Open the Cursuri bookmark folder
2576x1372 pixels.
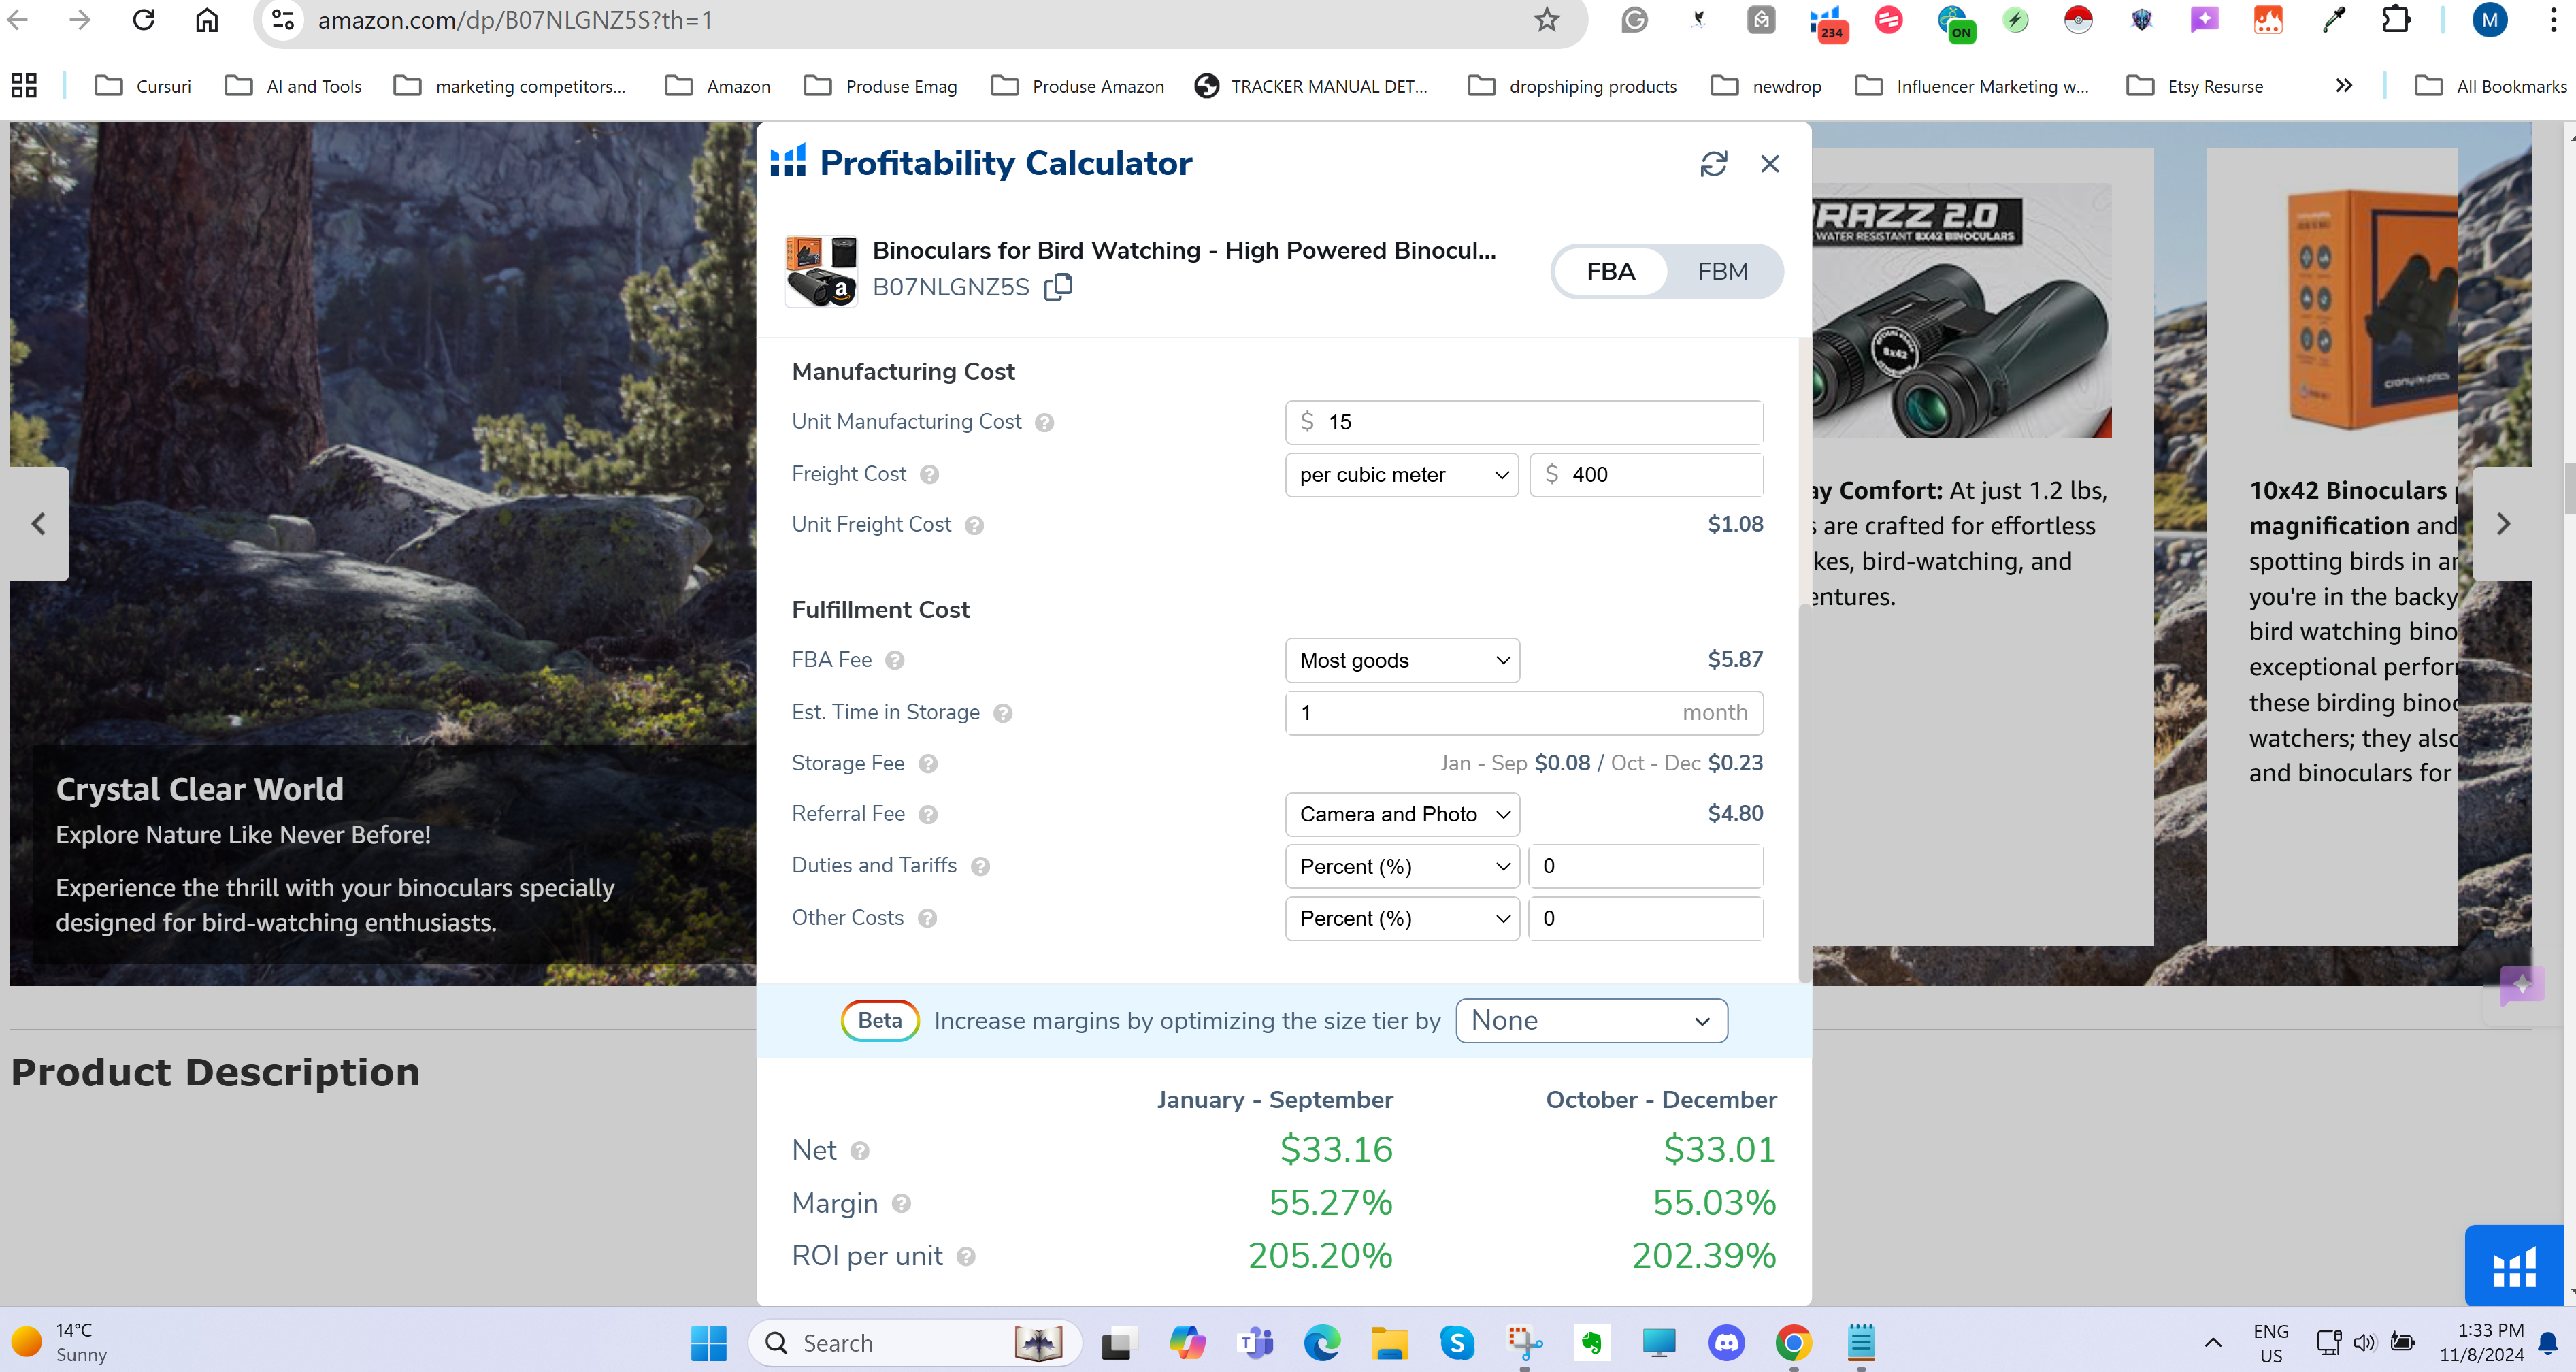coord(143,86)
